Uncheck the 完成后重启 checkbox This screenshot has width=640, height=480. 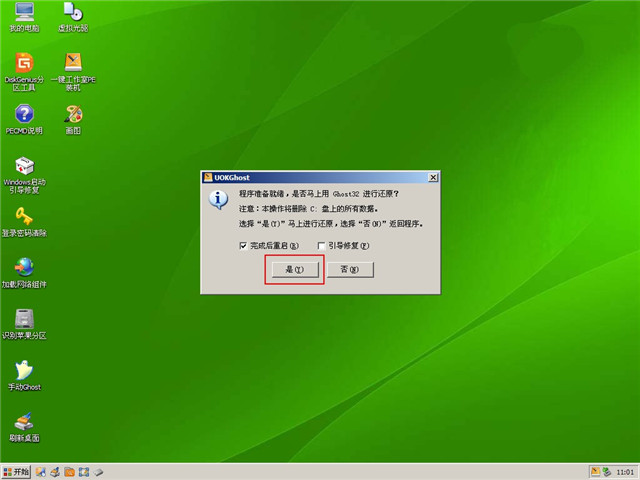click(x=243, y=245)
